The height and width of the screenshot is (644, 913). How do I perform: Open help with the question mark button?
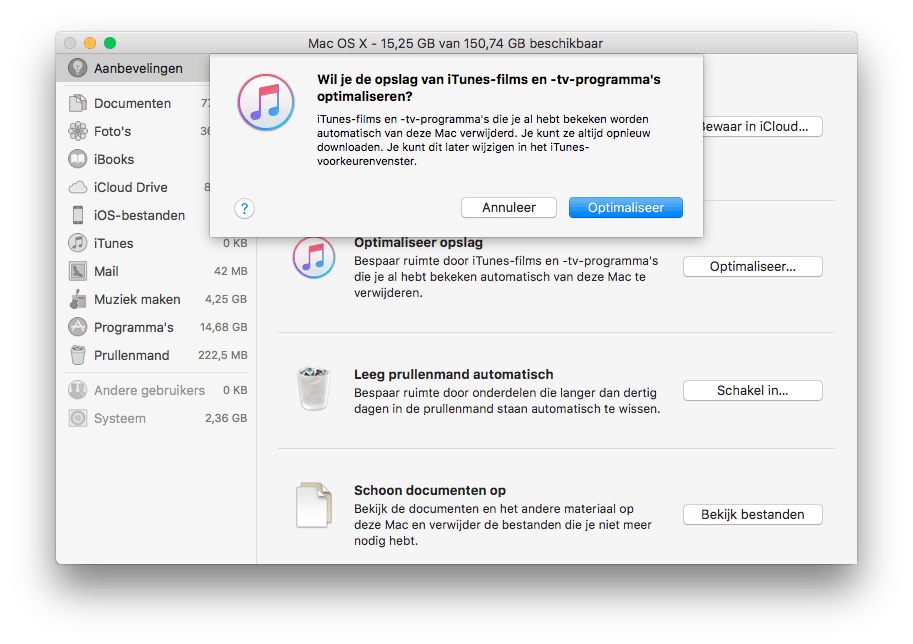tap(245, 208)
